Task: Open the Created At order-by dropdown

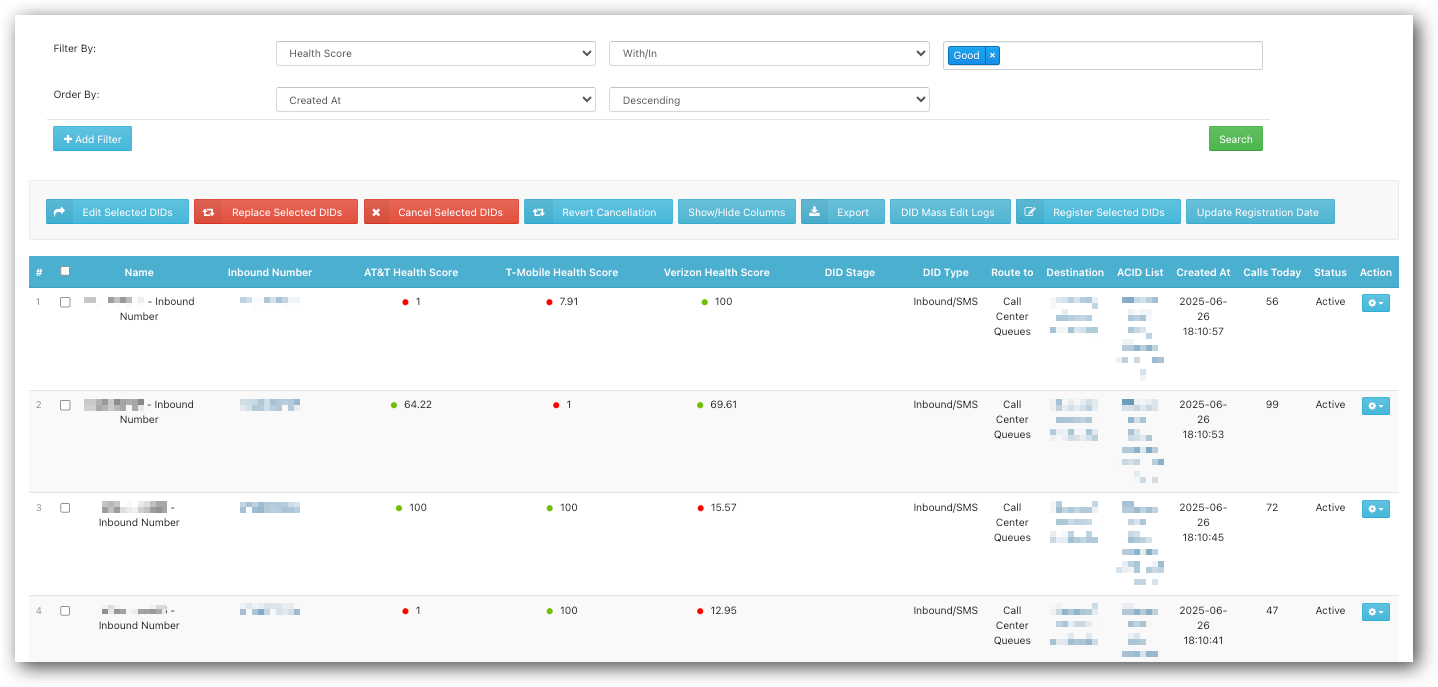Action: [x=435, y=100]
